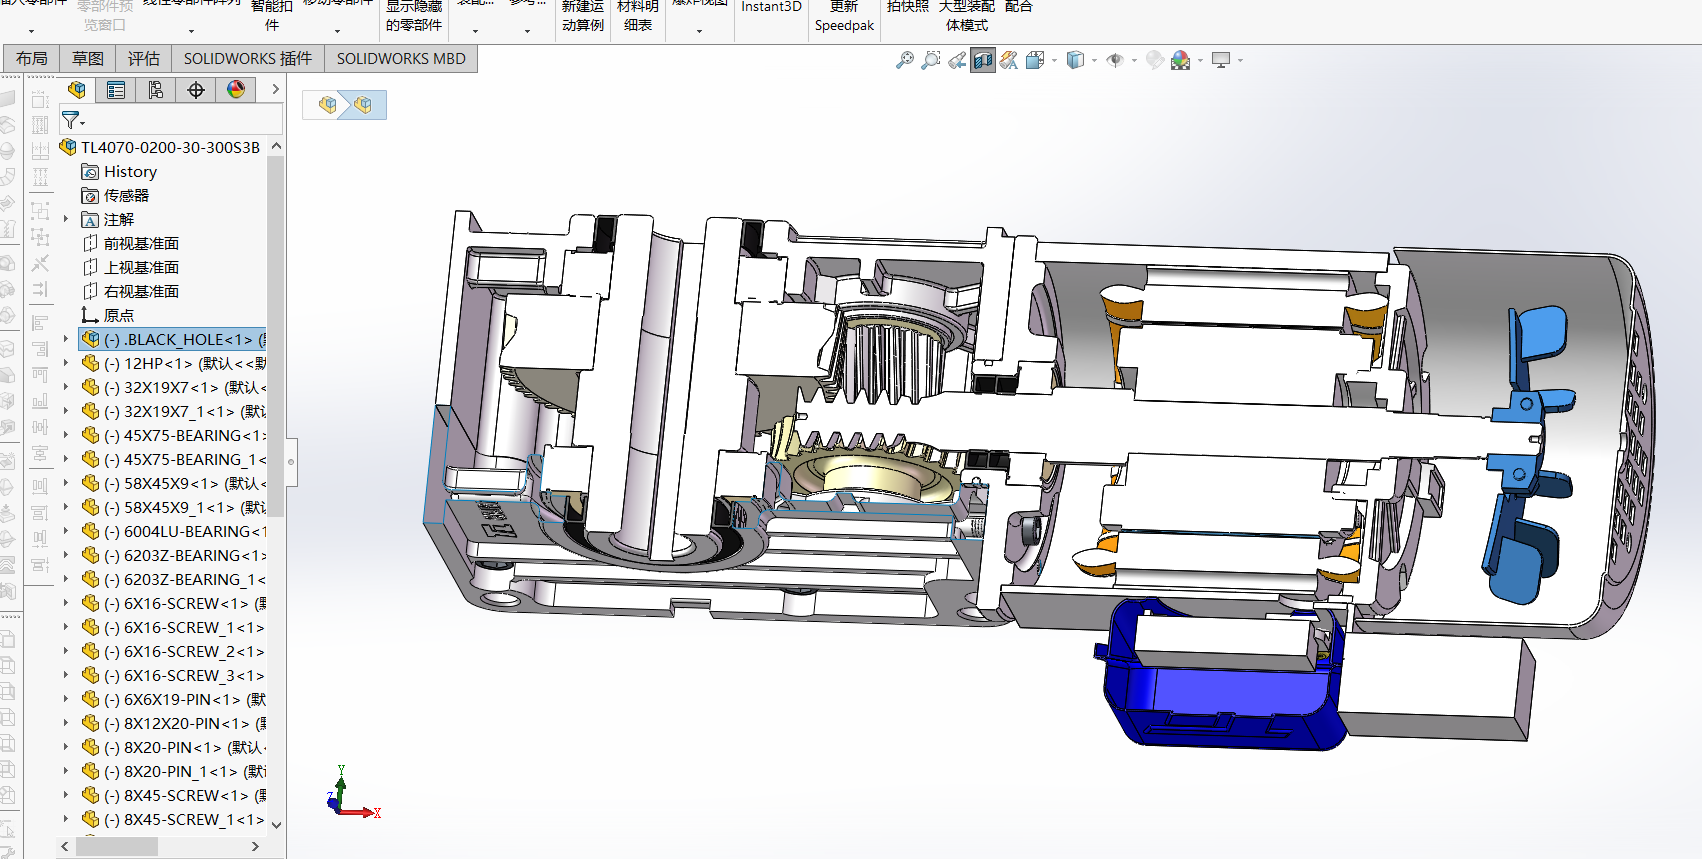Toggle the 大型装配体模式 button

pos(967,16)
